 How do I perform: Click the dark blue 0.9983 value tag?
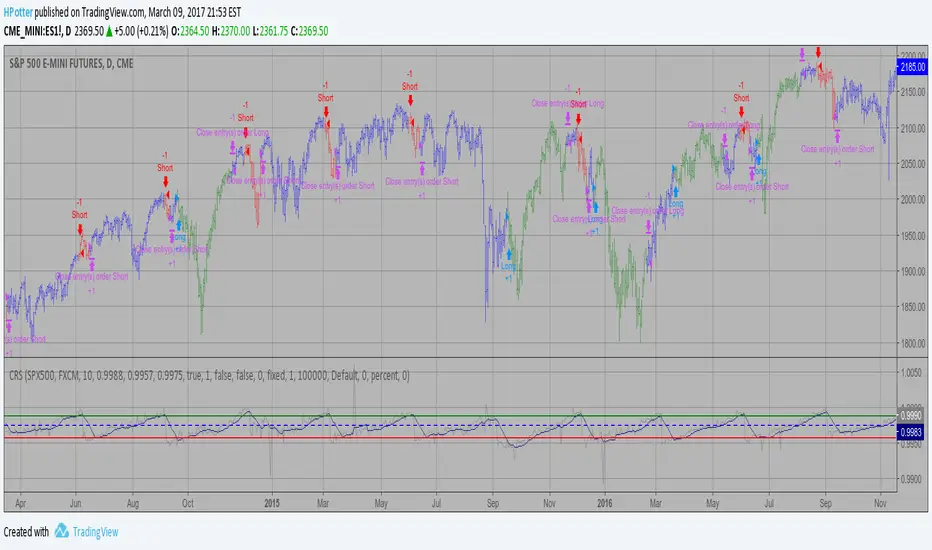[x=911, y=432]
